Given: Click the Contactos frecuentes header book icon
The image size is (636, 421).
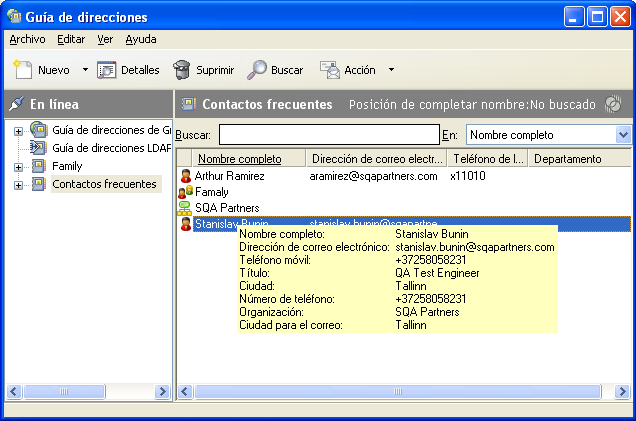Looking at the screenshot, I should 189,104.
